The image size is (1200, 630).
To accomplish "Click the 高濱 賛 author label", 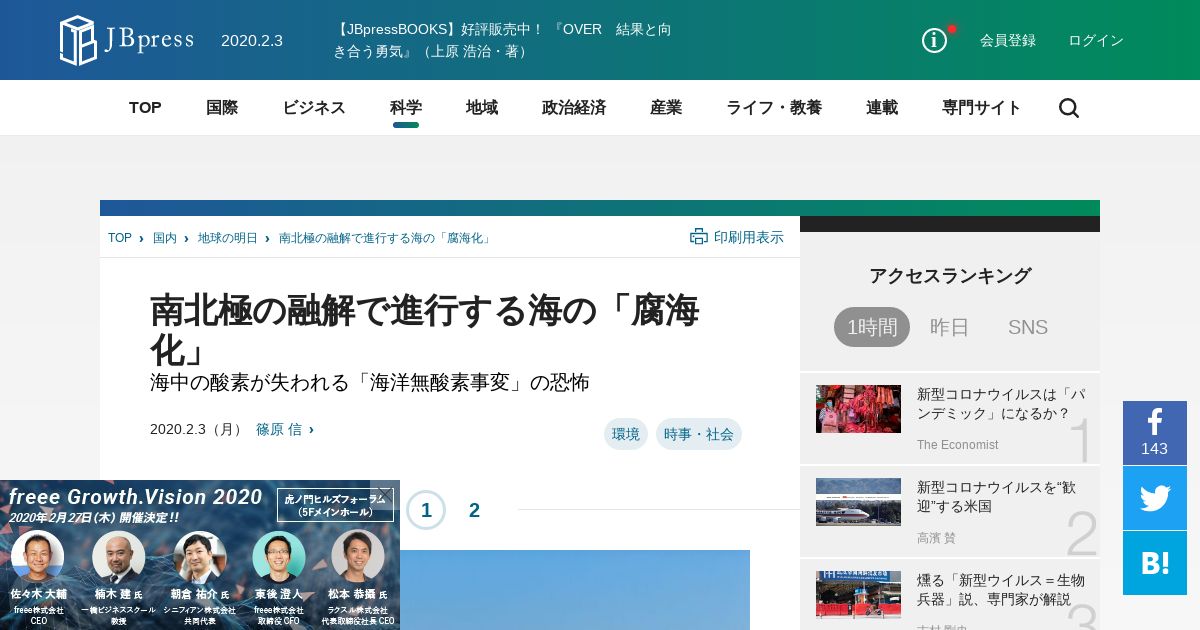I will tap(936, 538).
